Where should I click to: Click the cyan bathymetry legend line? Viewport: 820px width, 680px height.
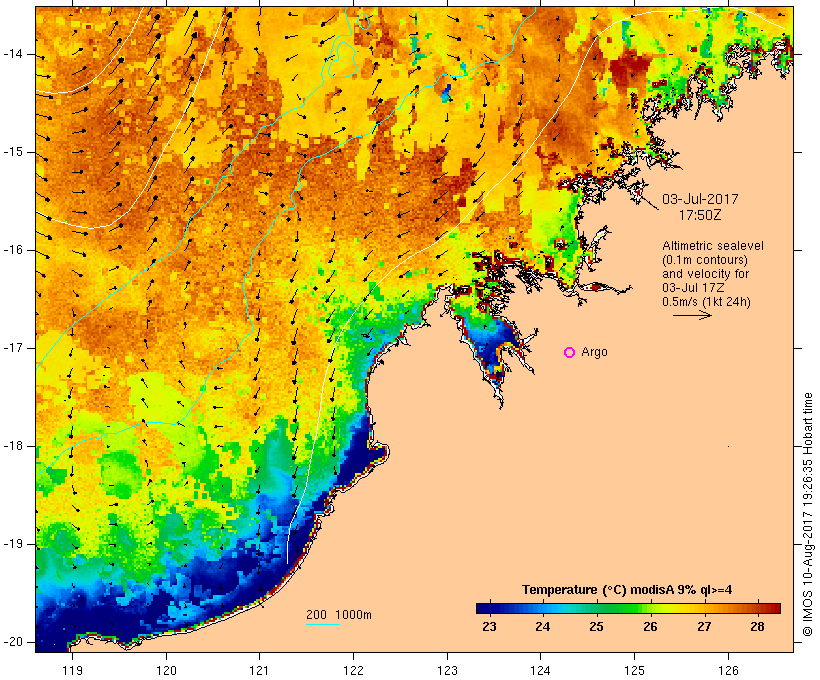point(323,624)
